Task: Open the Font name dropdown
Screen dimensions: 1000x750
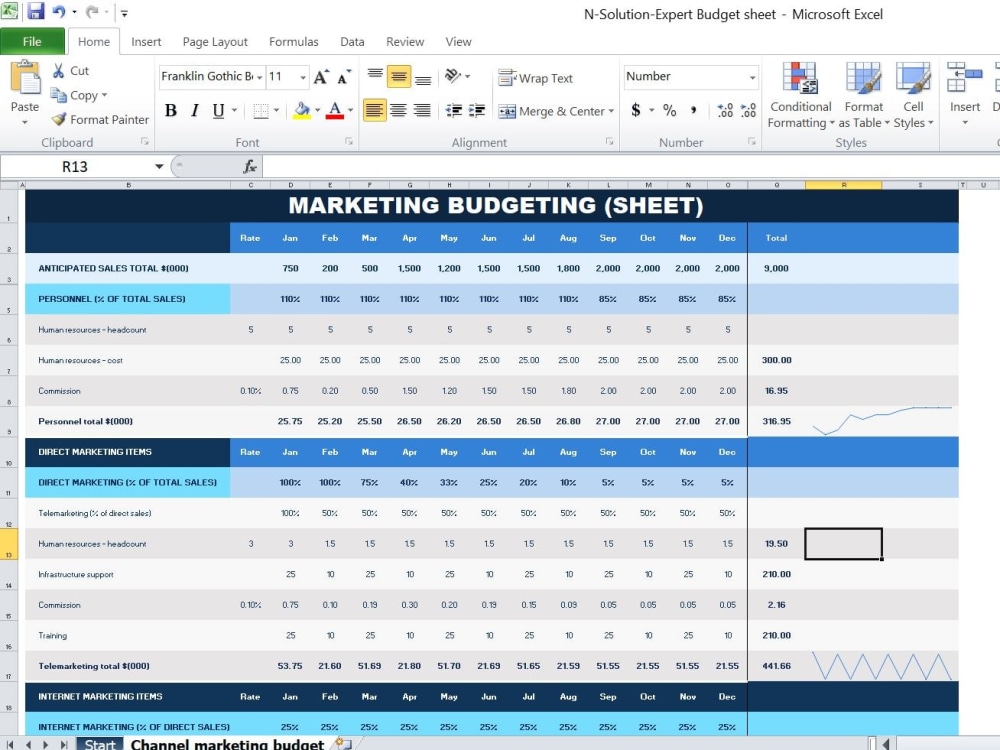Action: click(260, 77)
